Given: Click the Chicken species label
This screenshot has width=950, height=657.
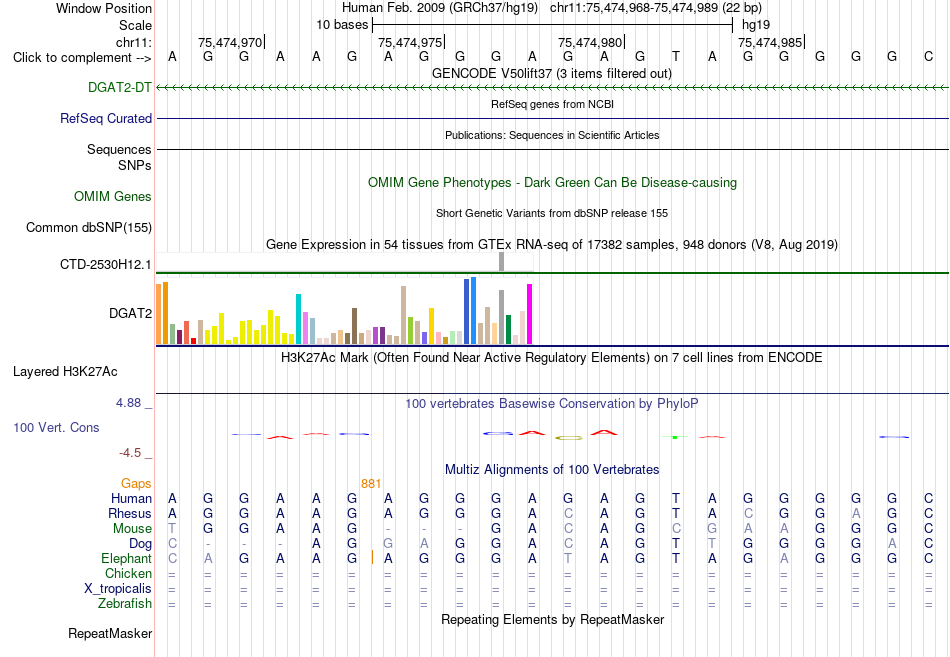Looking at the screenshot, I should (128, 573).
